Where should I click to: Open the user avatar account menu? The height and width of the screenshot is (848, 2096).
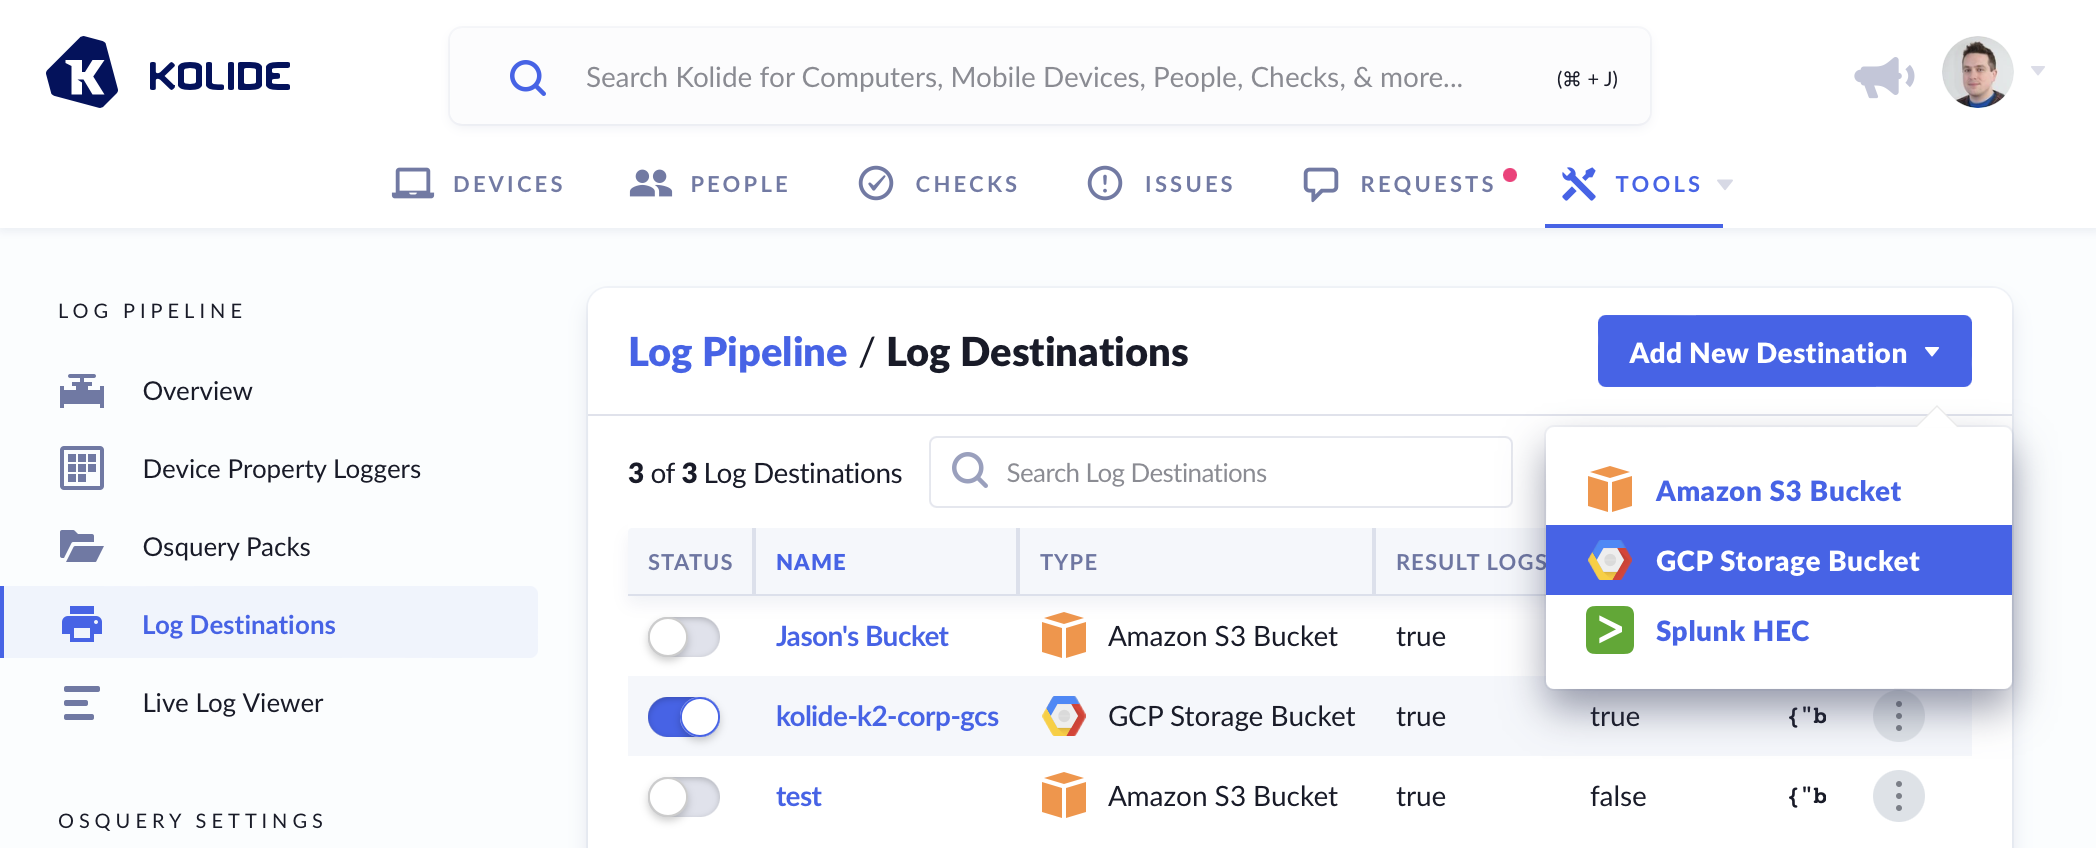click(1978, 73)
